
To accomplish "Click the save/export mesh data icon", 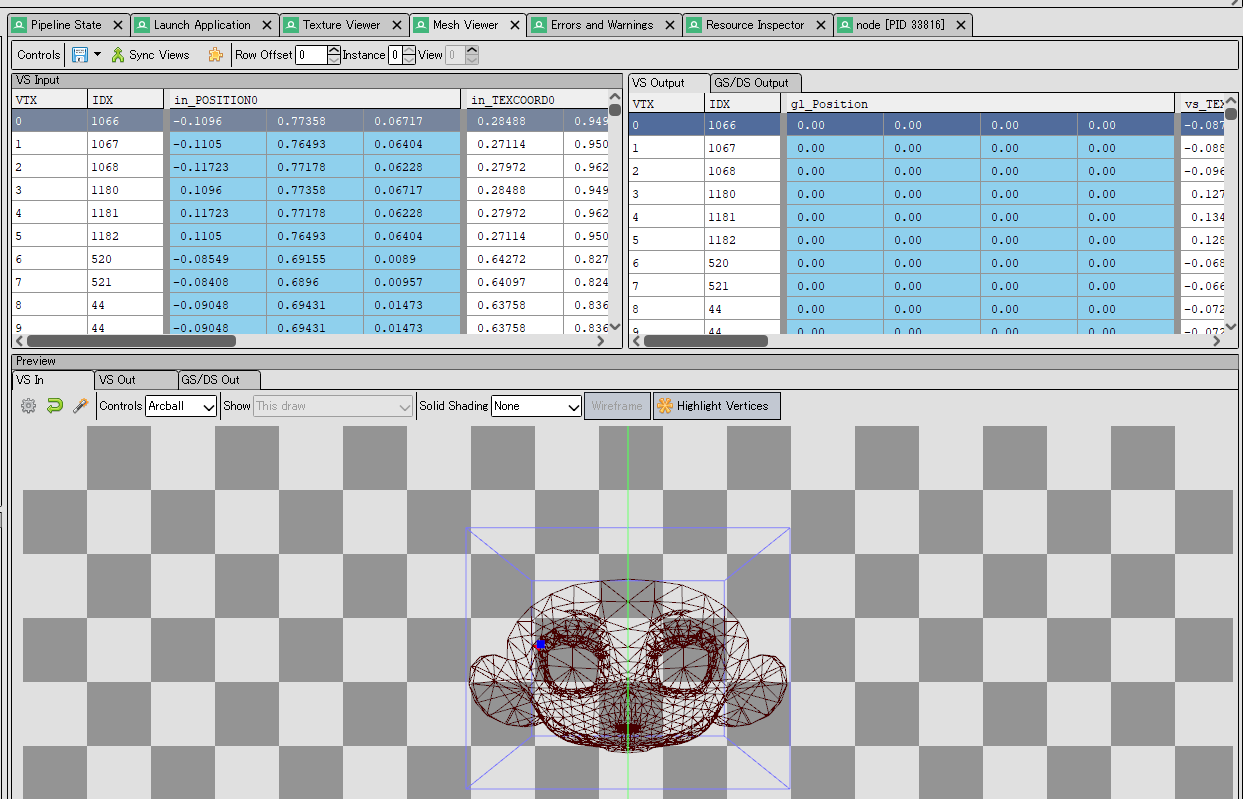I will (80, 55).
